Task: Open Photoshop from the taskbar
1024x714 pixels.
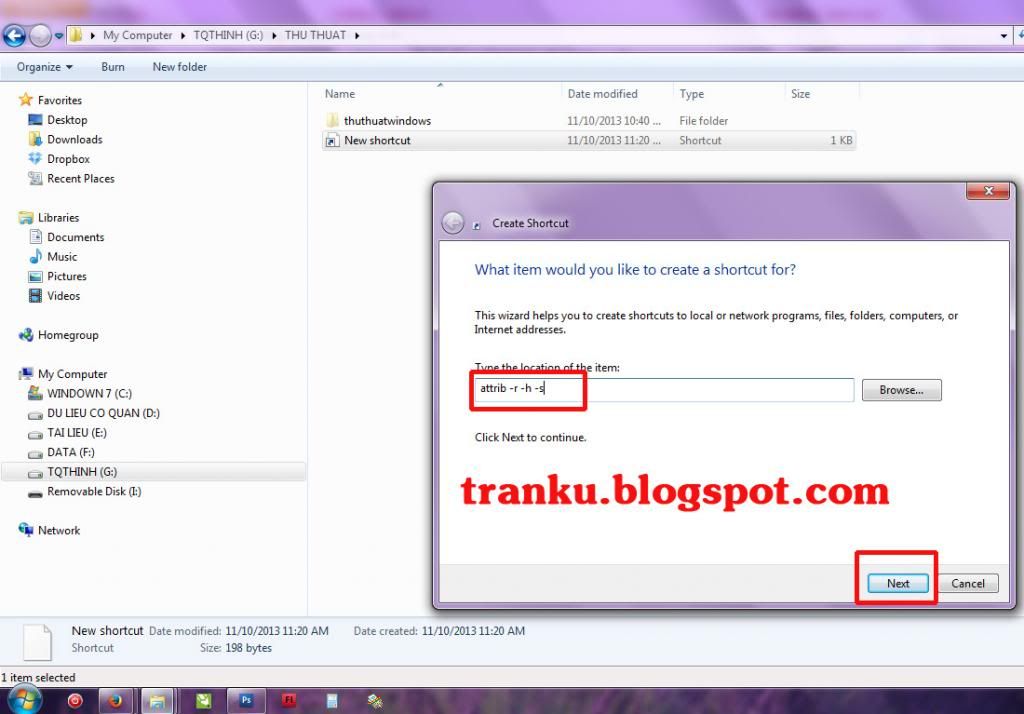Action: click(x=246, y=701)
